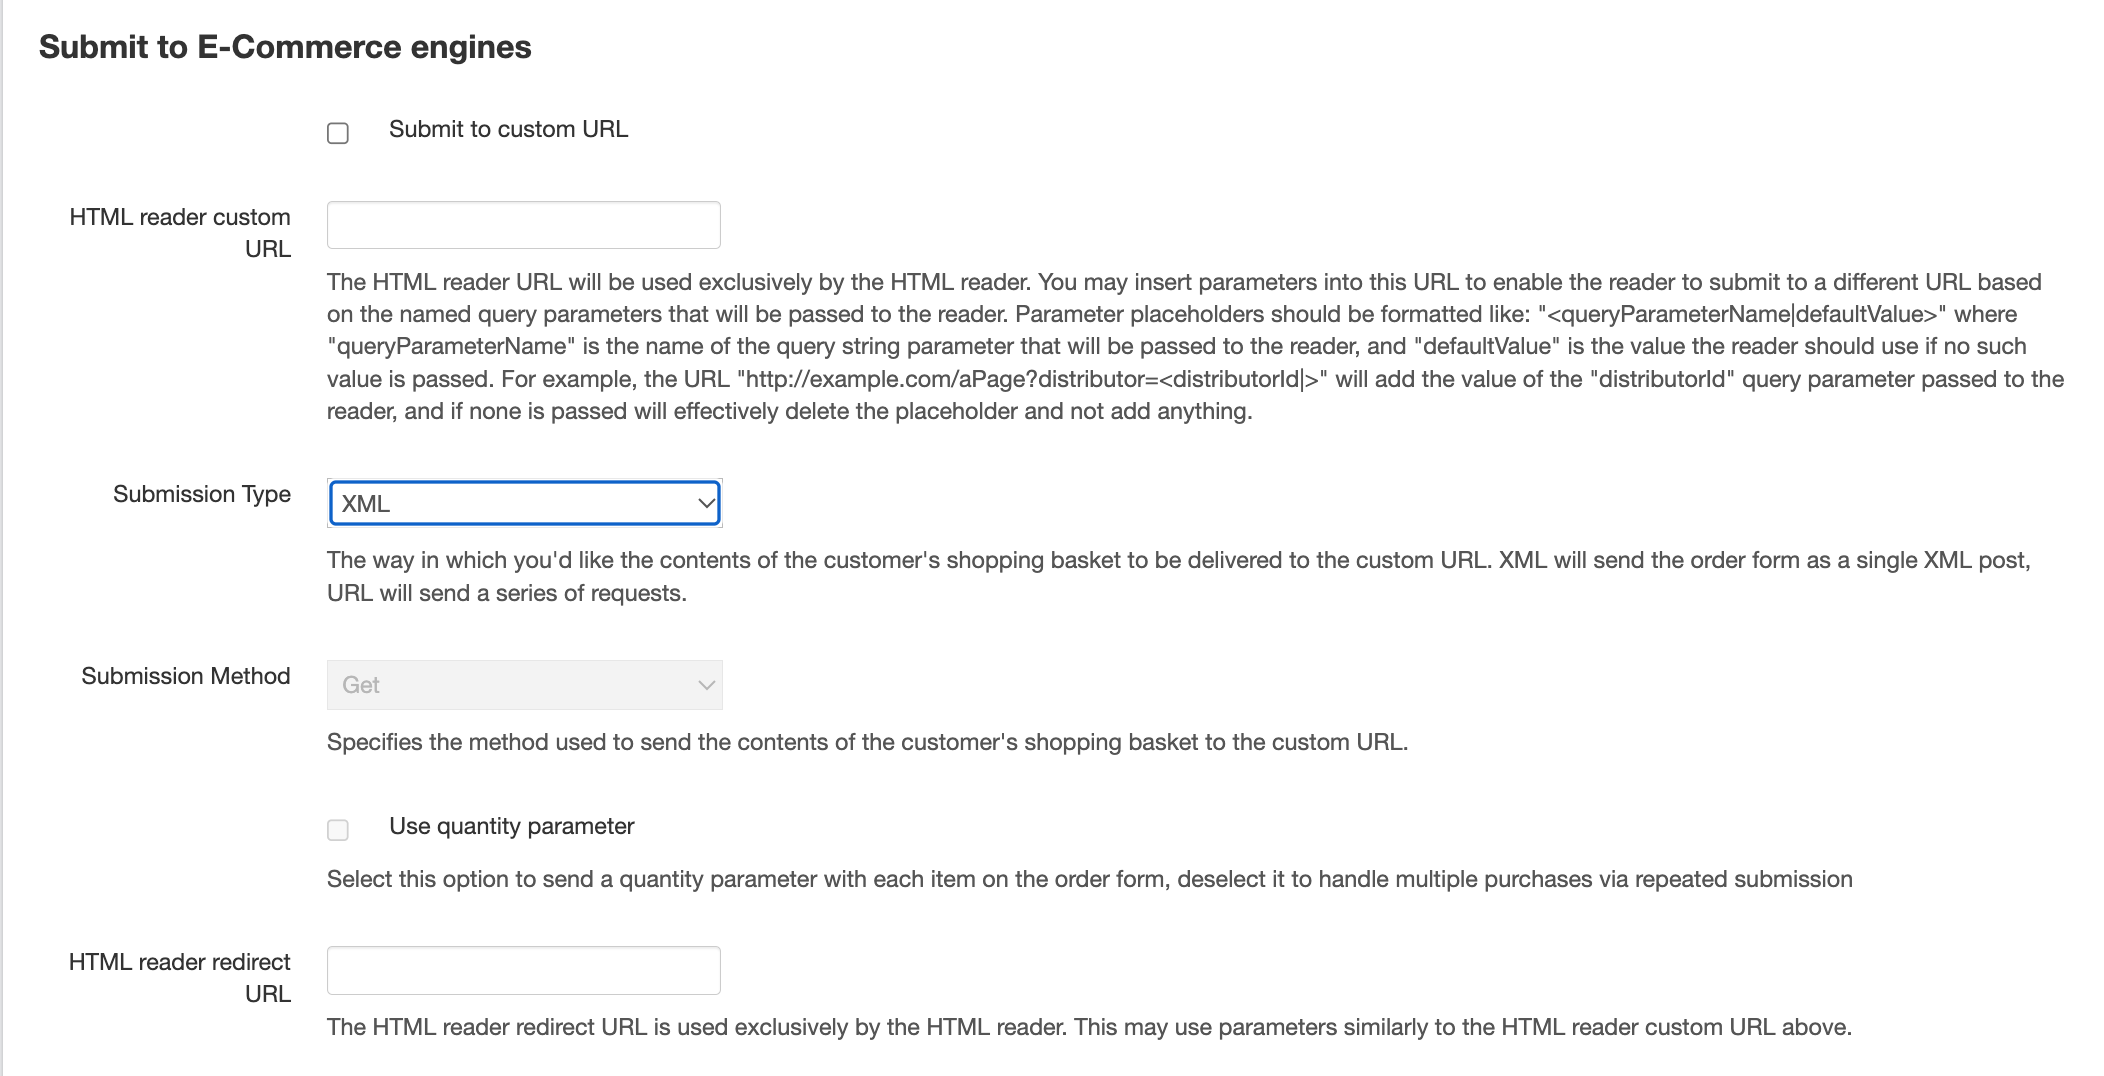Click the "HTML reader redirect URL" field label
Viewport: 2104px width, 1076px height.
click(x=180, y=977)
